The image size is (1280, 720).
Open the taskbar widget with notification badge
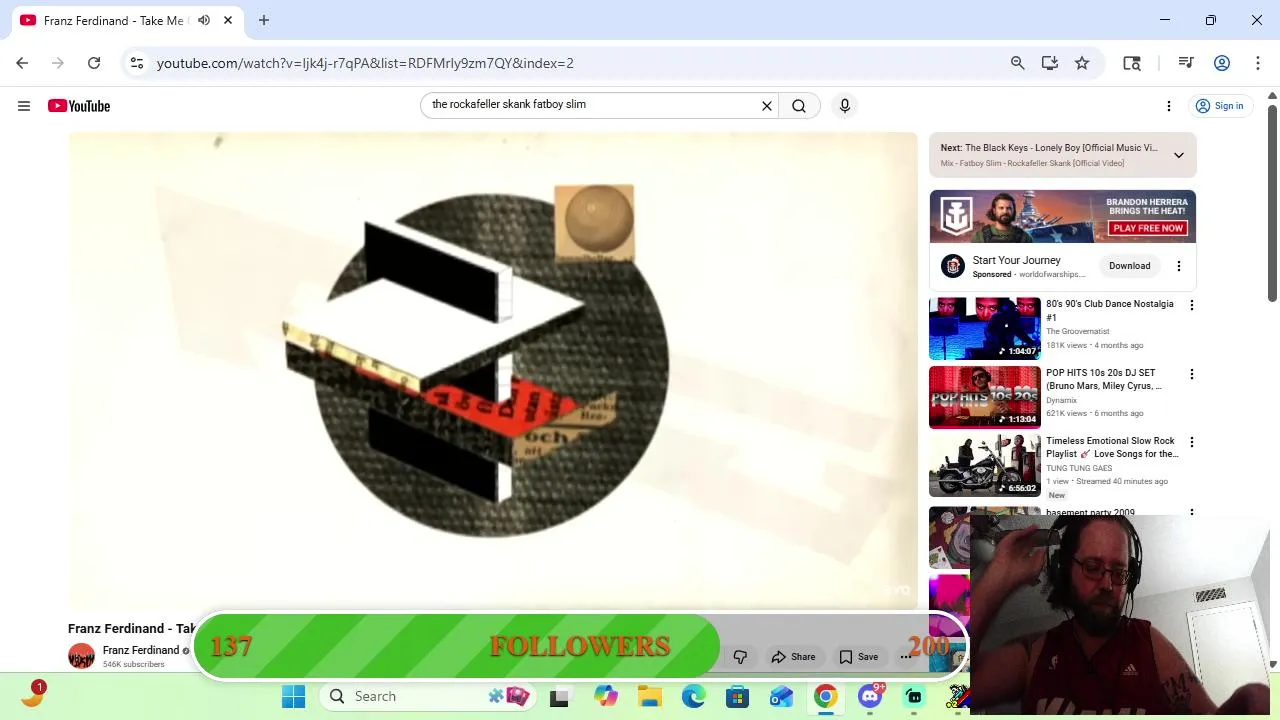click(x=32, y=695)
